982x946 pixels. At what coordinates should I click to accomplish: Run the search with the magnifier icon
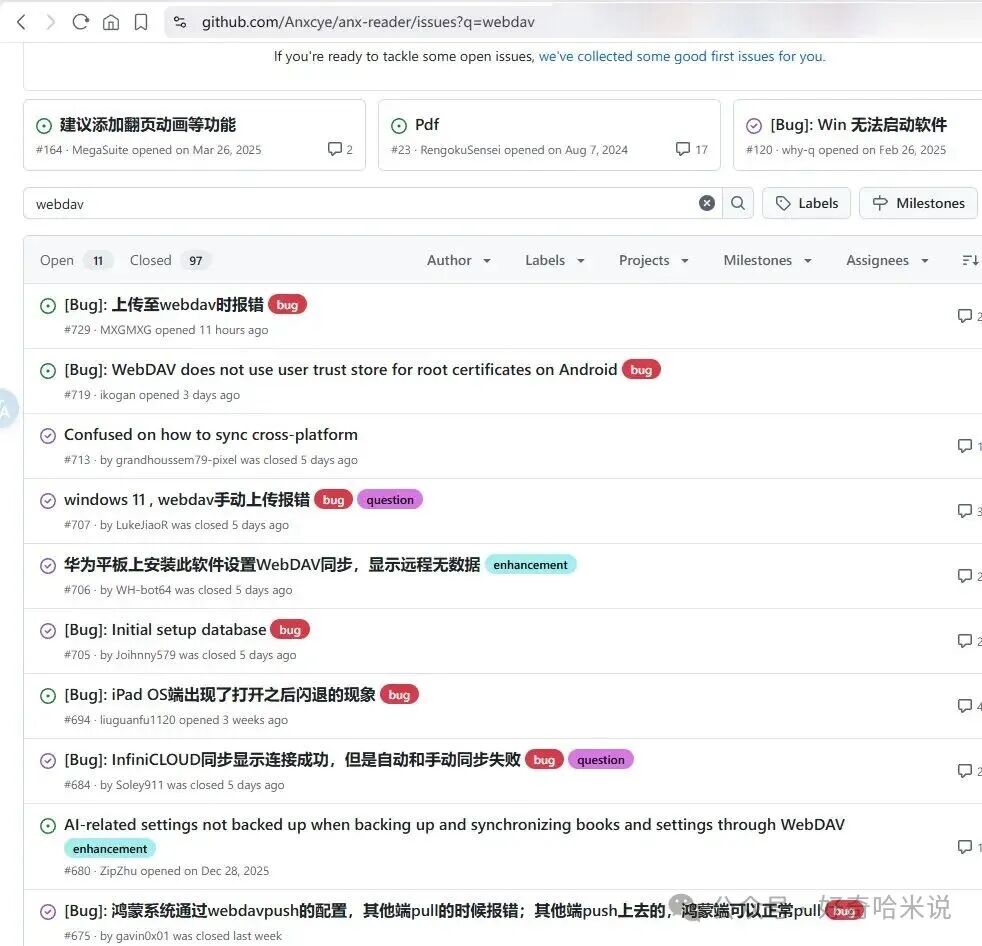pyautogui.click(x=738, y=203)
